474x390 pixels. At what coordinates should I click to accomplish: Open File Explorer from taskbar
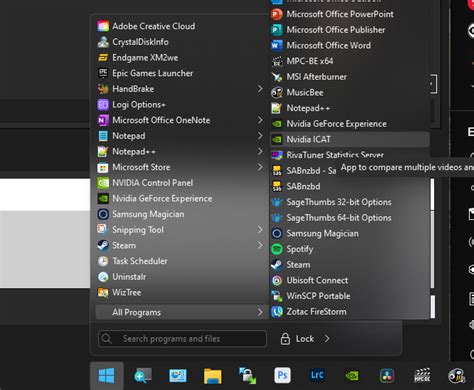213,376
